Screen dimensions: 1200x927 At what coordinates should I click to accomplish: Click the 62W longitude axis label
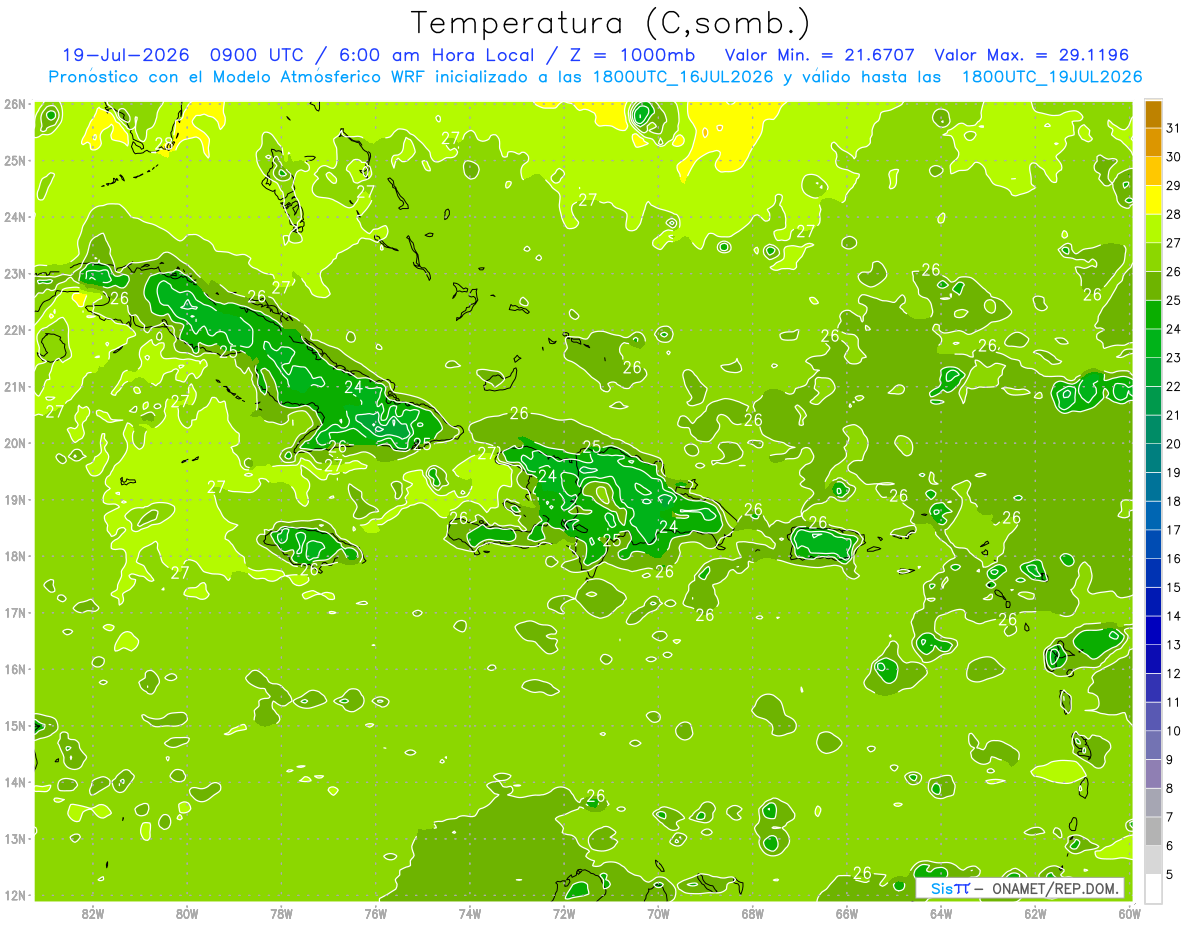[x=1035, y=913]
